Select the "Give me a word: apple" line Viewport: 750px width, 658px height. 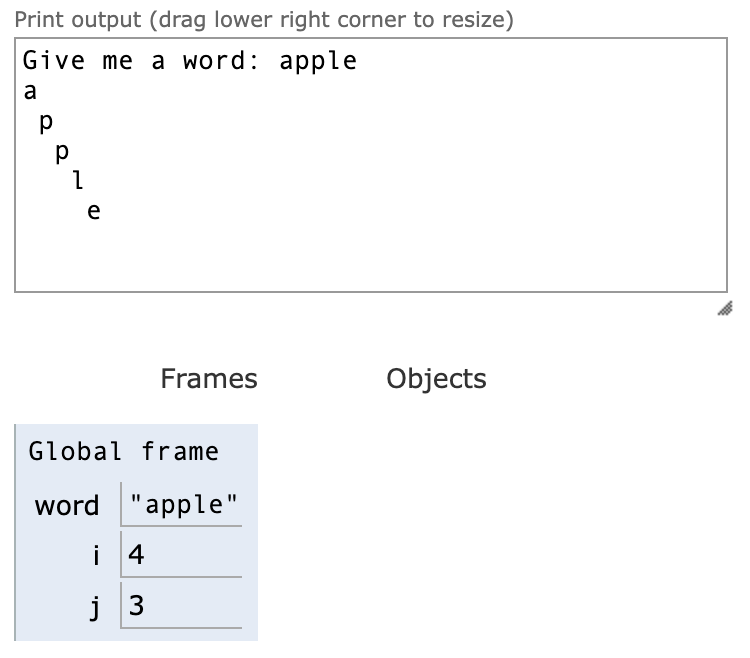(x=189, y=61)
